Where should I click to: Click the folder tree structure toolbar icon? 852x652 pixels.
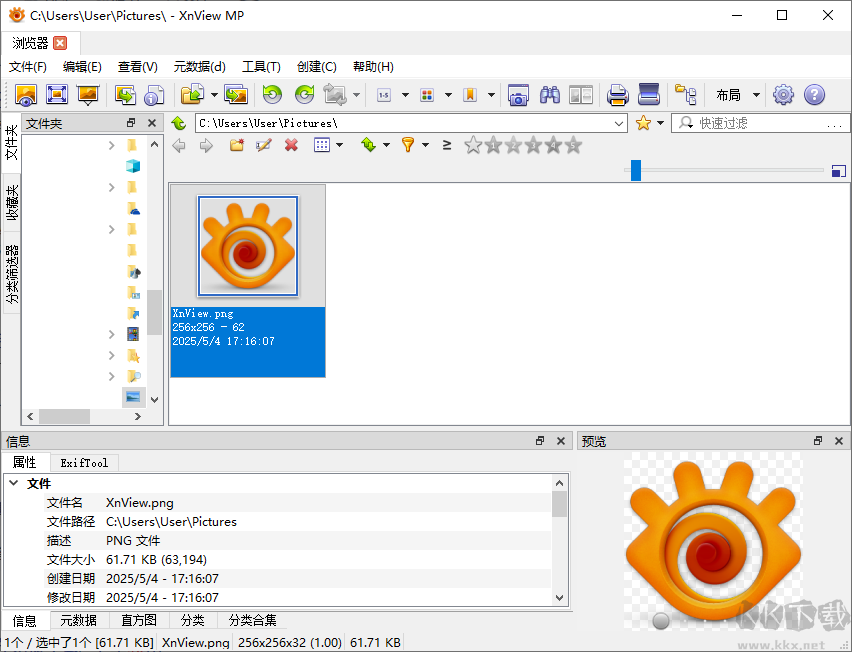point(685,95)
